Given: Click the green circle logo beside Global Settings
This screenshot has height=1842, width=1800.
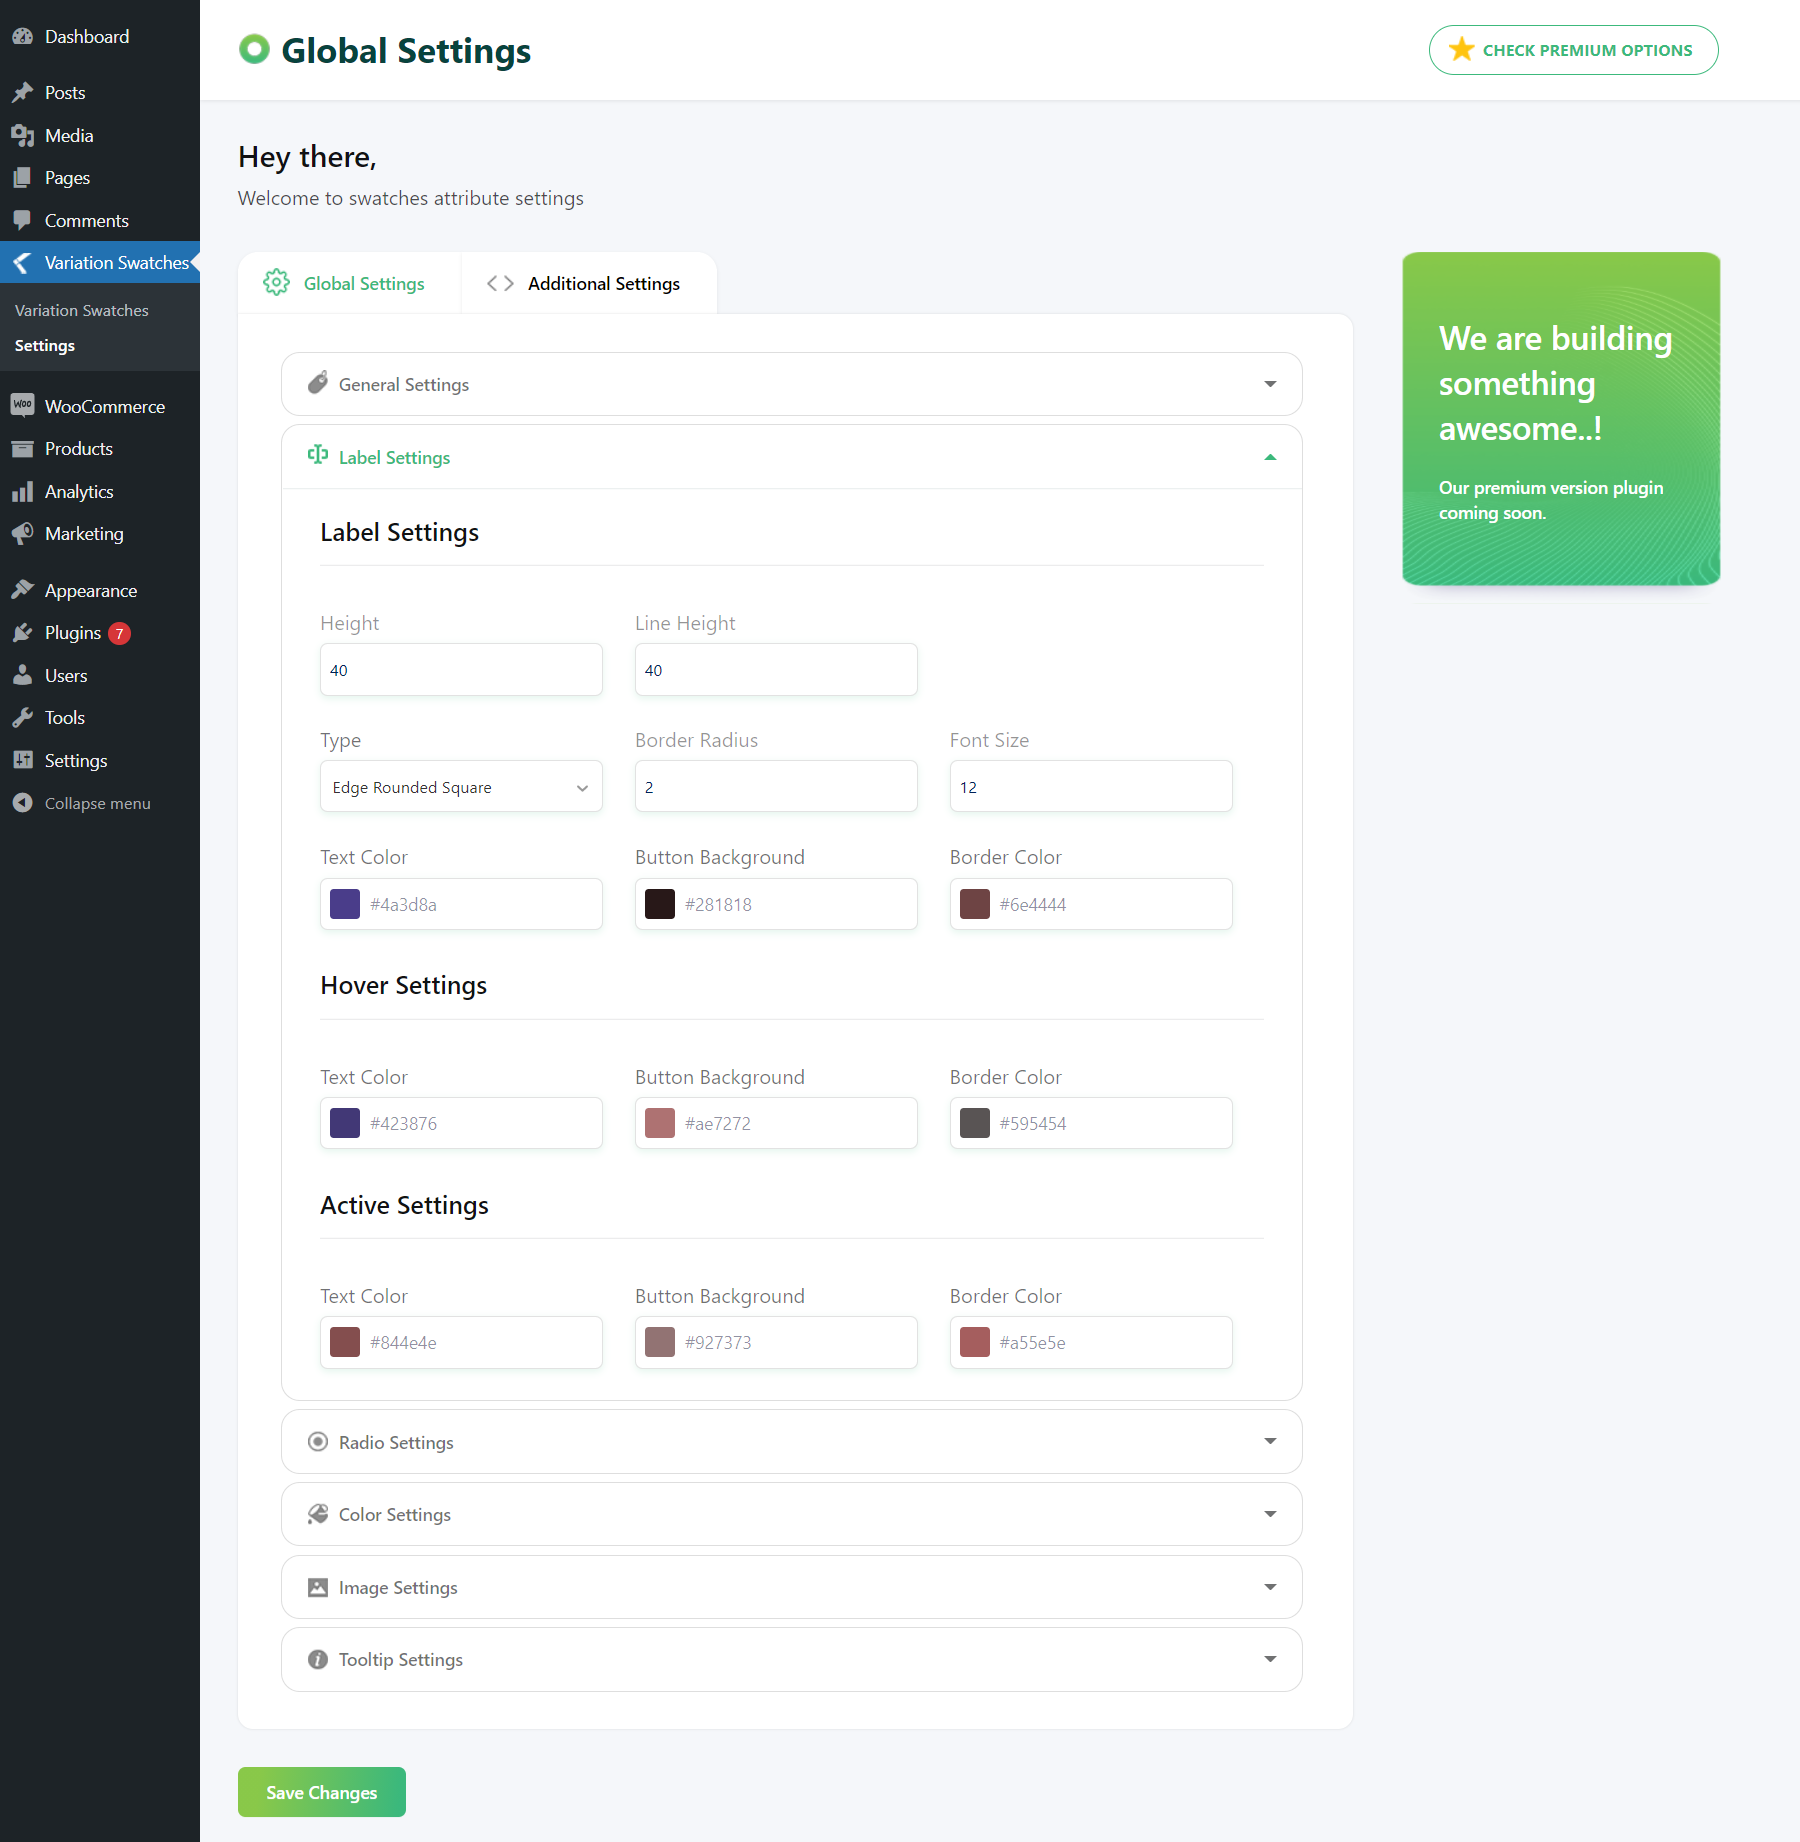Looking at the screenshot, I should pyautogui.click(x=255, y=49).
